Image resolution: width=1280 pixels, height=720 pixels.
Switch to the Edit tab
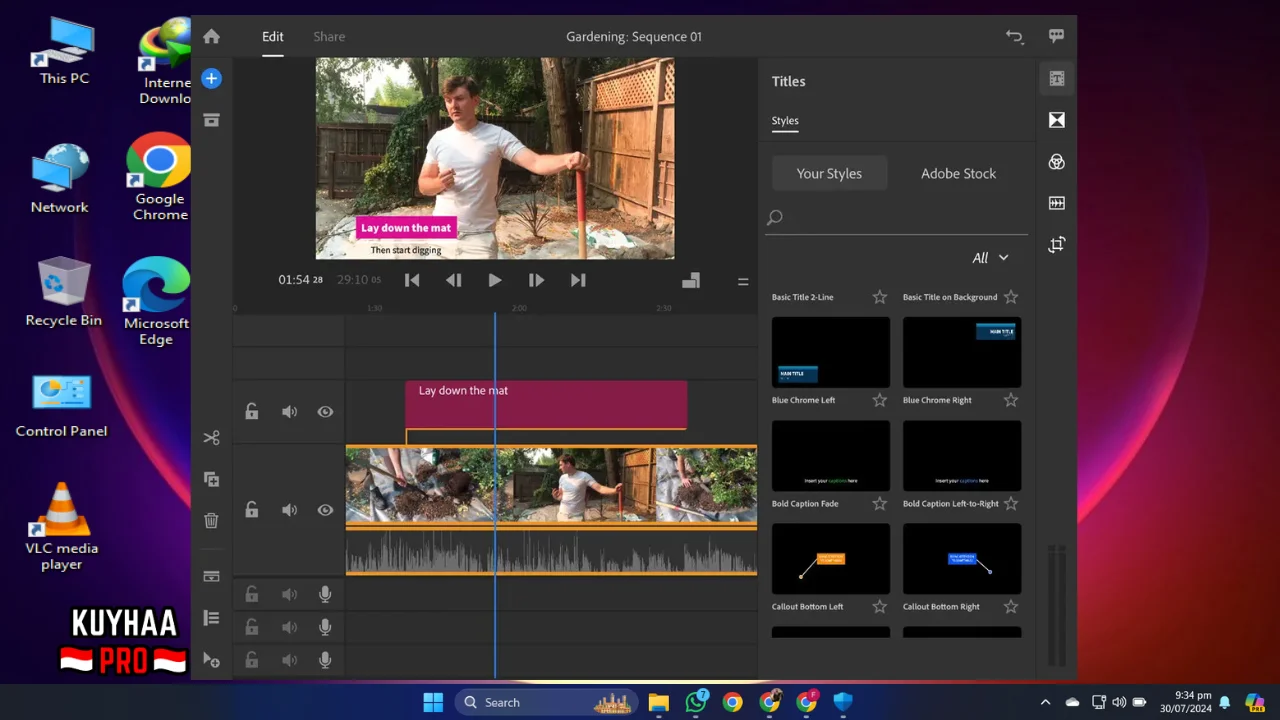(x=273, y=37)
